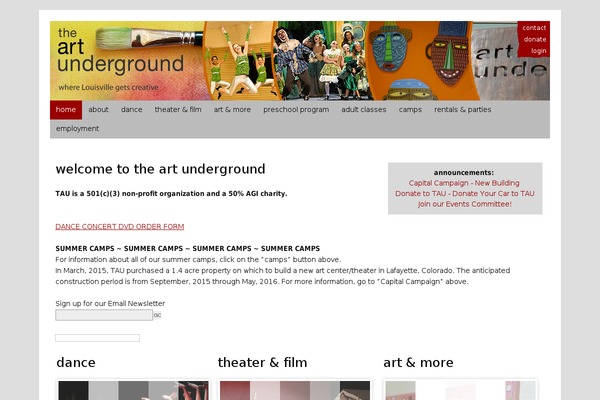Screen dimensions: 600x400
Task: Click the colorful masks banner image
Action: coord(421,60)
